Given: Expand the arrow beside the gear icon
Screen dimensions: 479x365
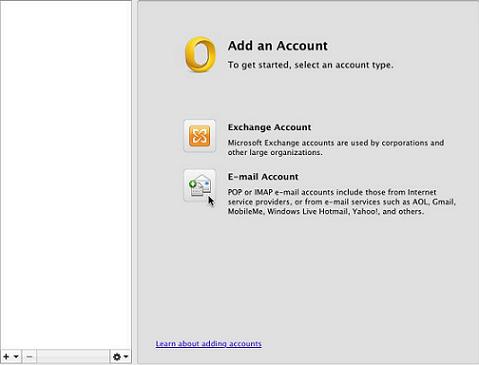Looking at the screenshot, I should tap(126, 357).
